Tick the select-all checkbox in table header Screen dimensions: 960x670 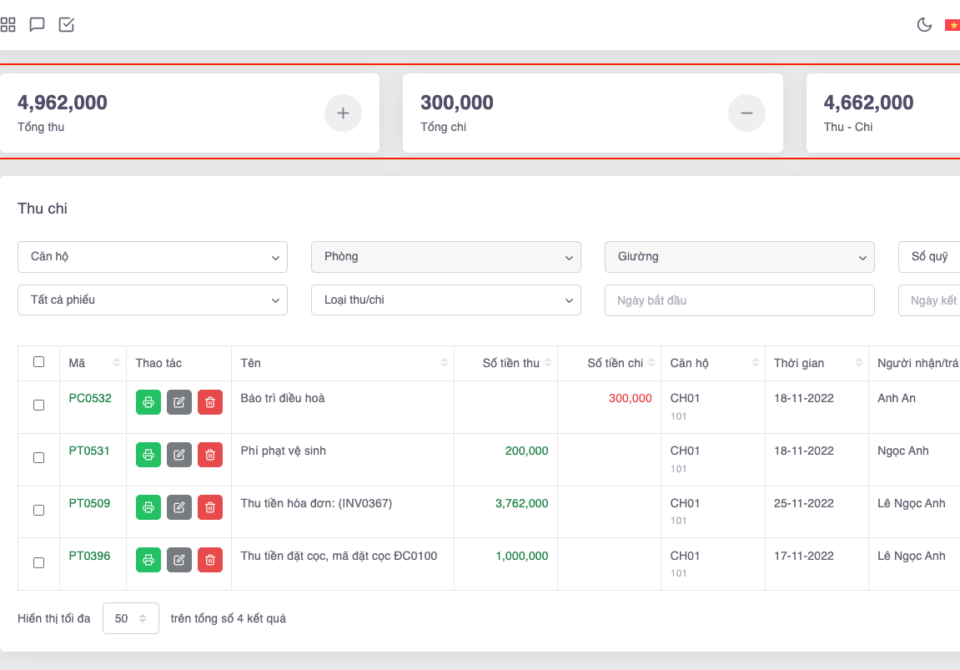39,362
